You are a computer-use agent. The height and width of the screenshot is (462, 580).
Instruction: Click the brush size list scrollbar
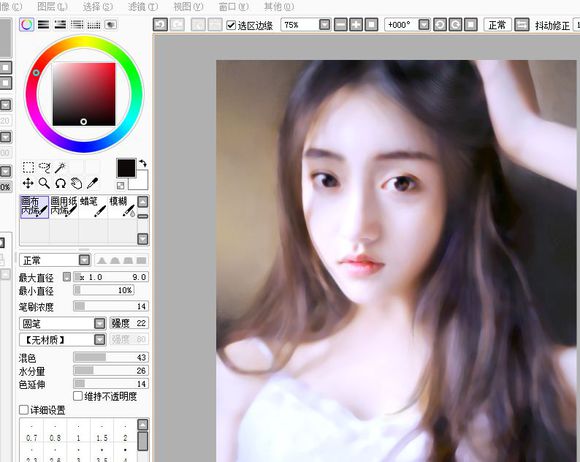143,440
